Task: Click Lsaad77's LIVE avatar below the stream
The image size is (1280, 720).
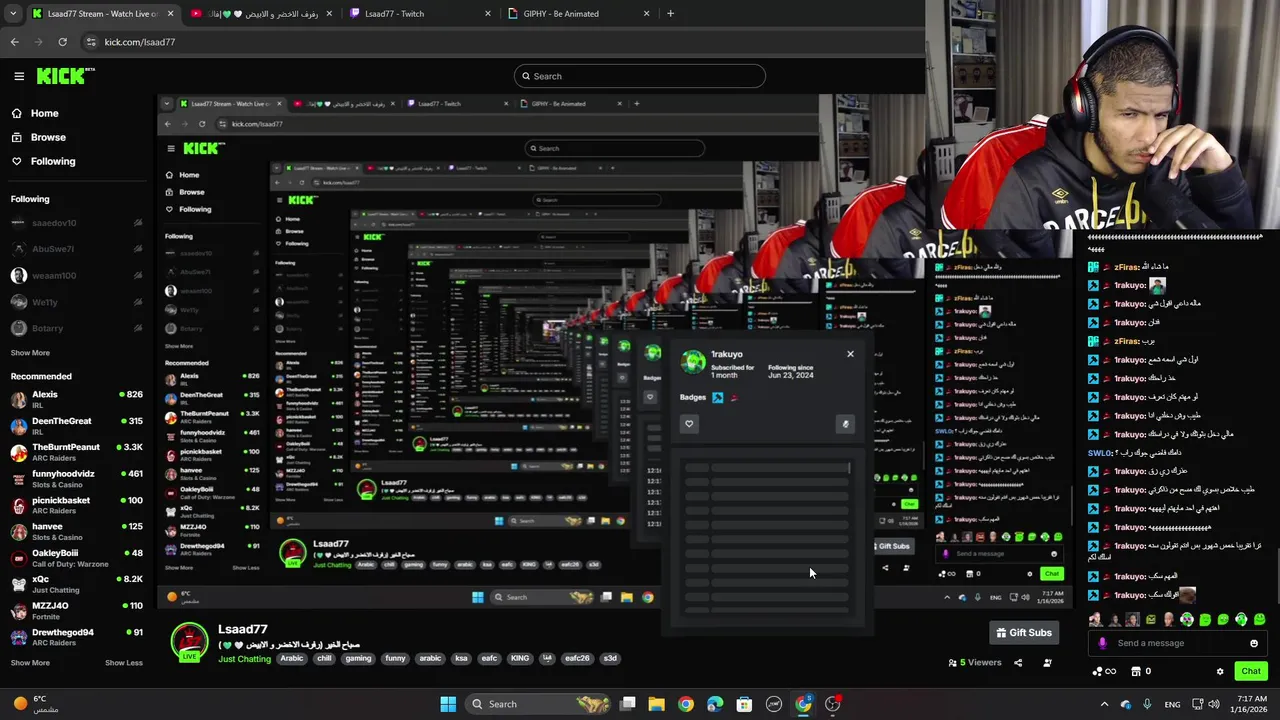Action: (x=189, y=643)
